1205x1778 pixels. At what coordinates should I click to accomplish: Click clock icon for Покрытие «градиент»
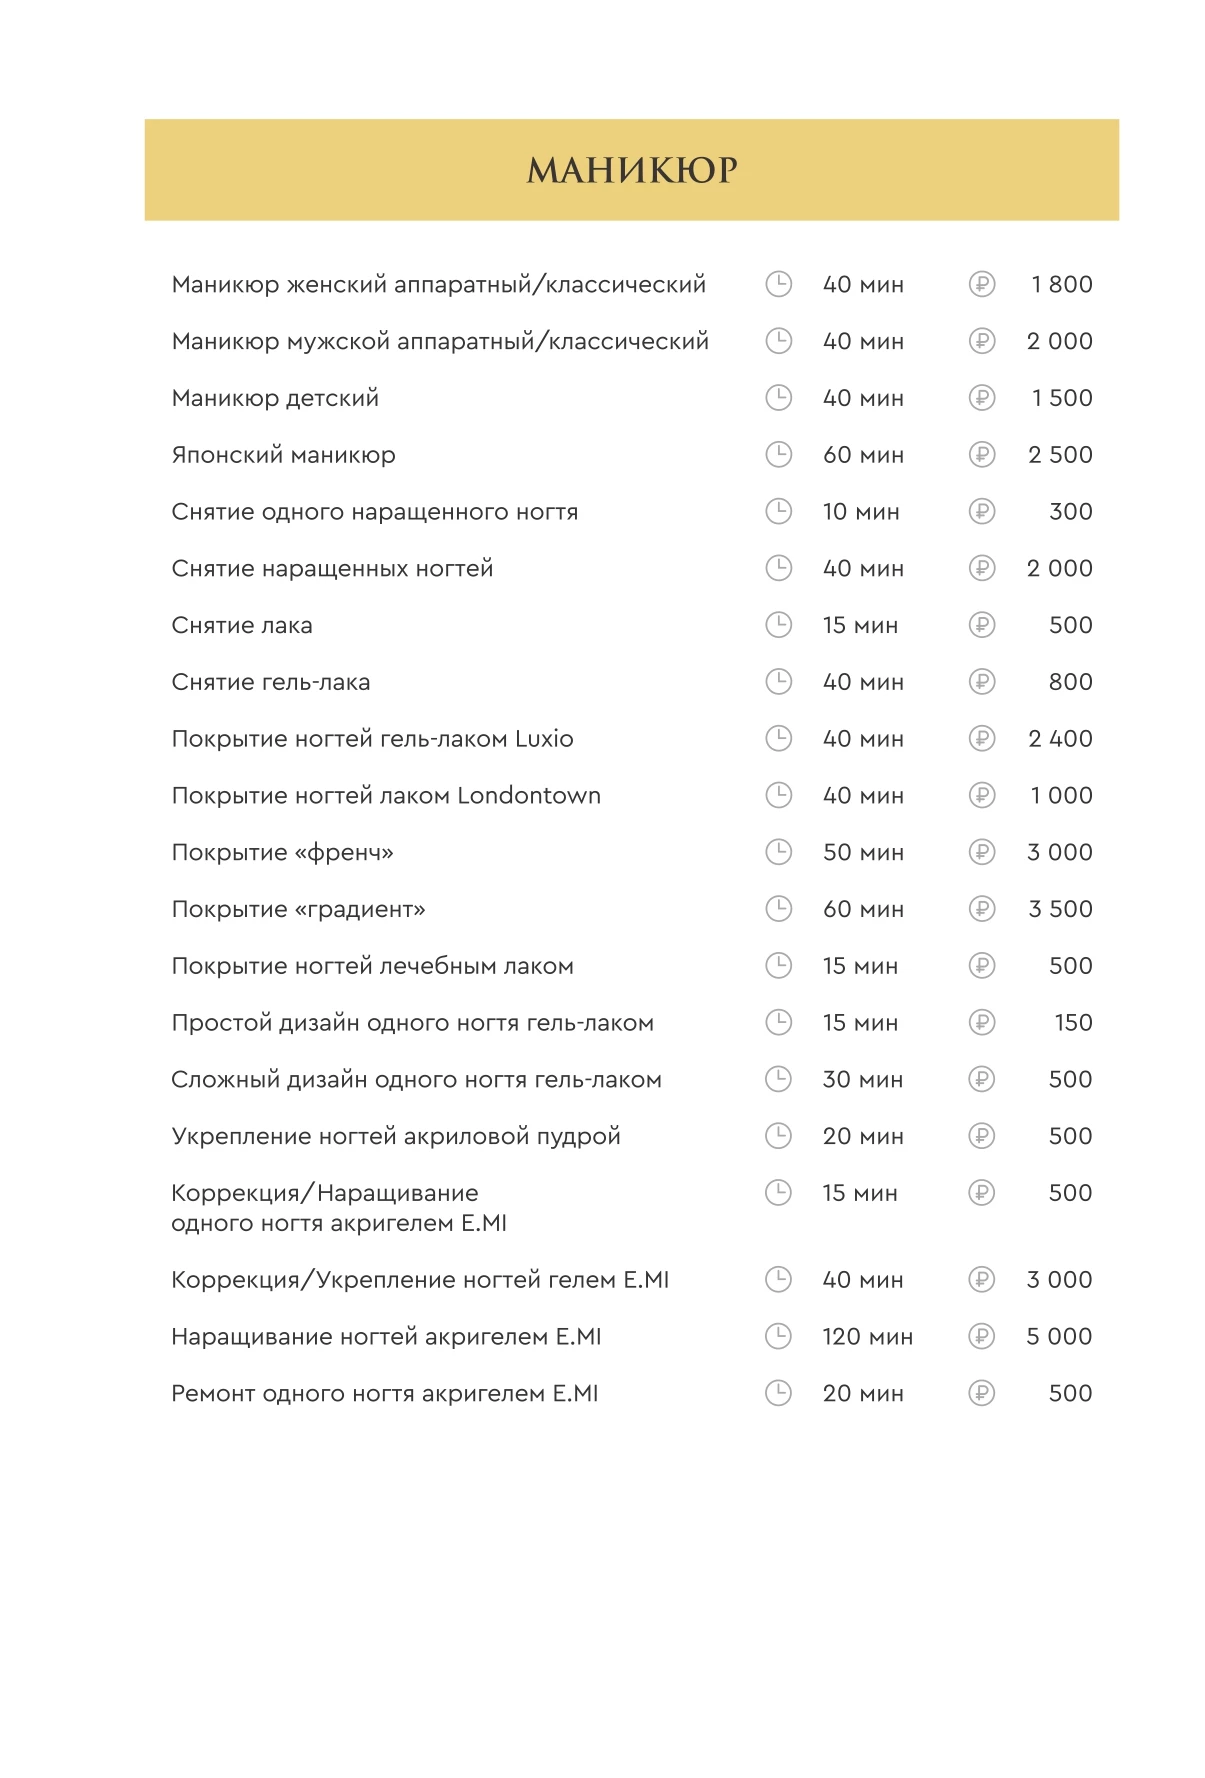pyautogui.click(x=778, y=909)
